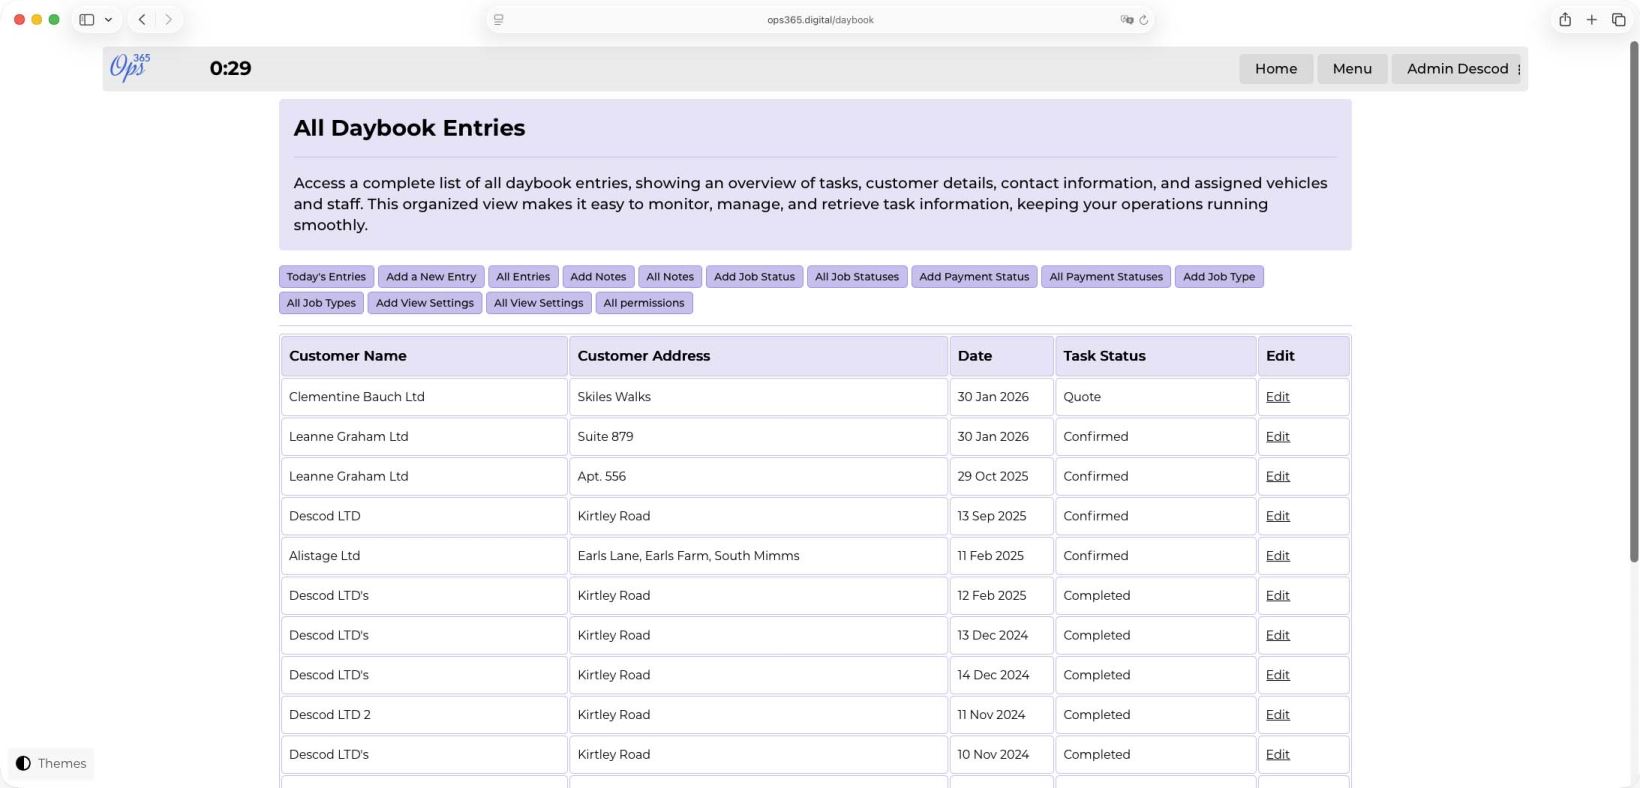The image size is (1640, 788).
Task: Click the translate icon in the address bar
Action: pyautogui.click(x=1126, y=20)
